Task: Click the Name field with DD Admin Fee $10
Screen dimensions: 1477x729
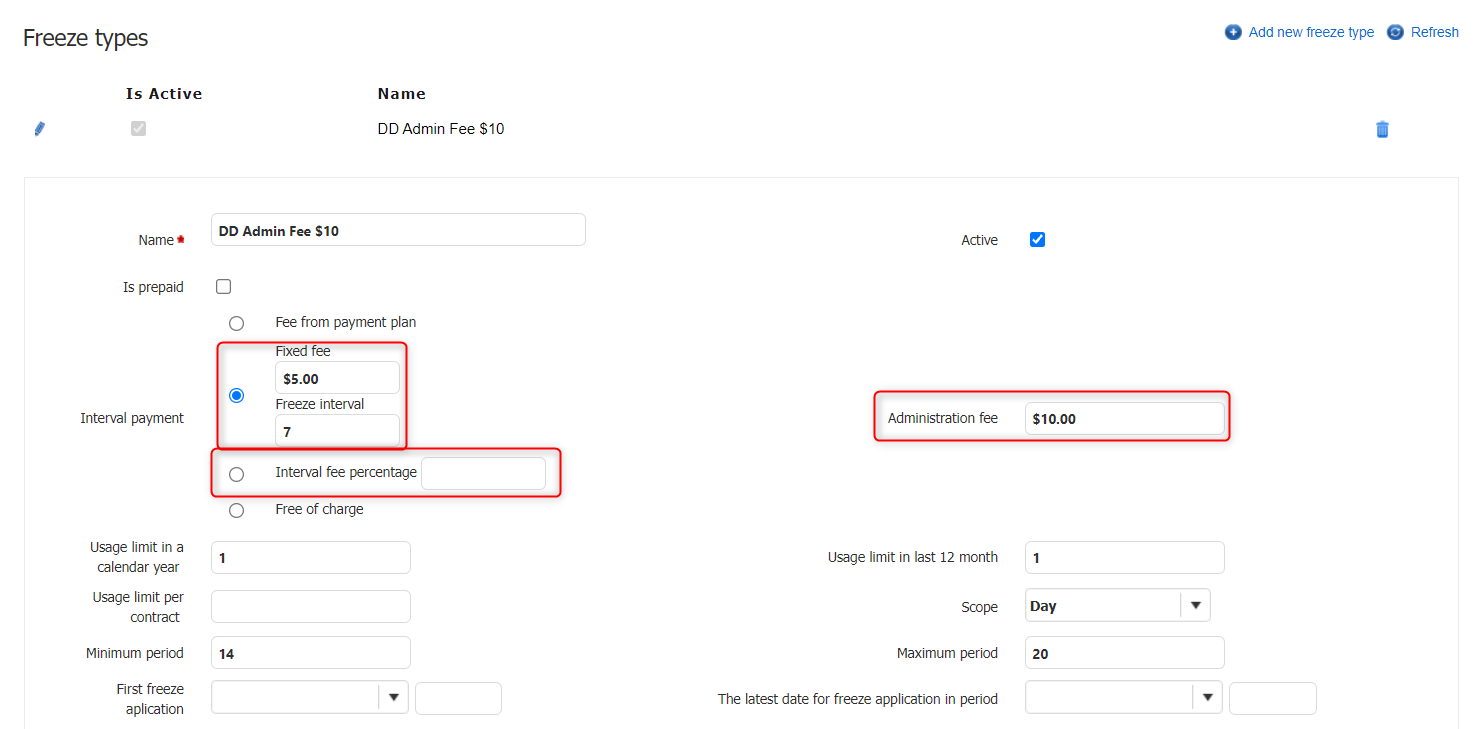Action: click(x=398, y=231)
